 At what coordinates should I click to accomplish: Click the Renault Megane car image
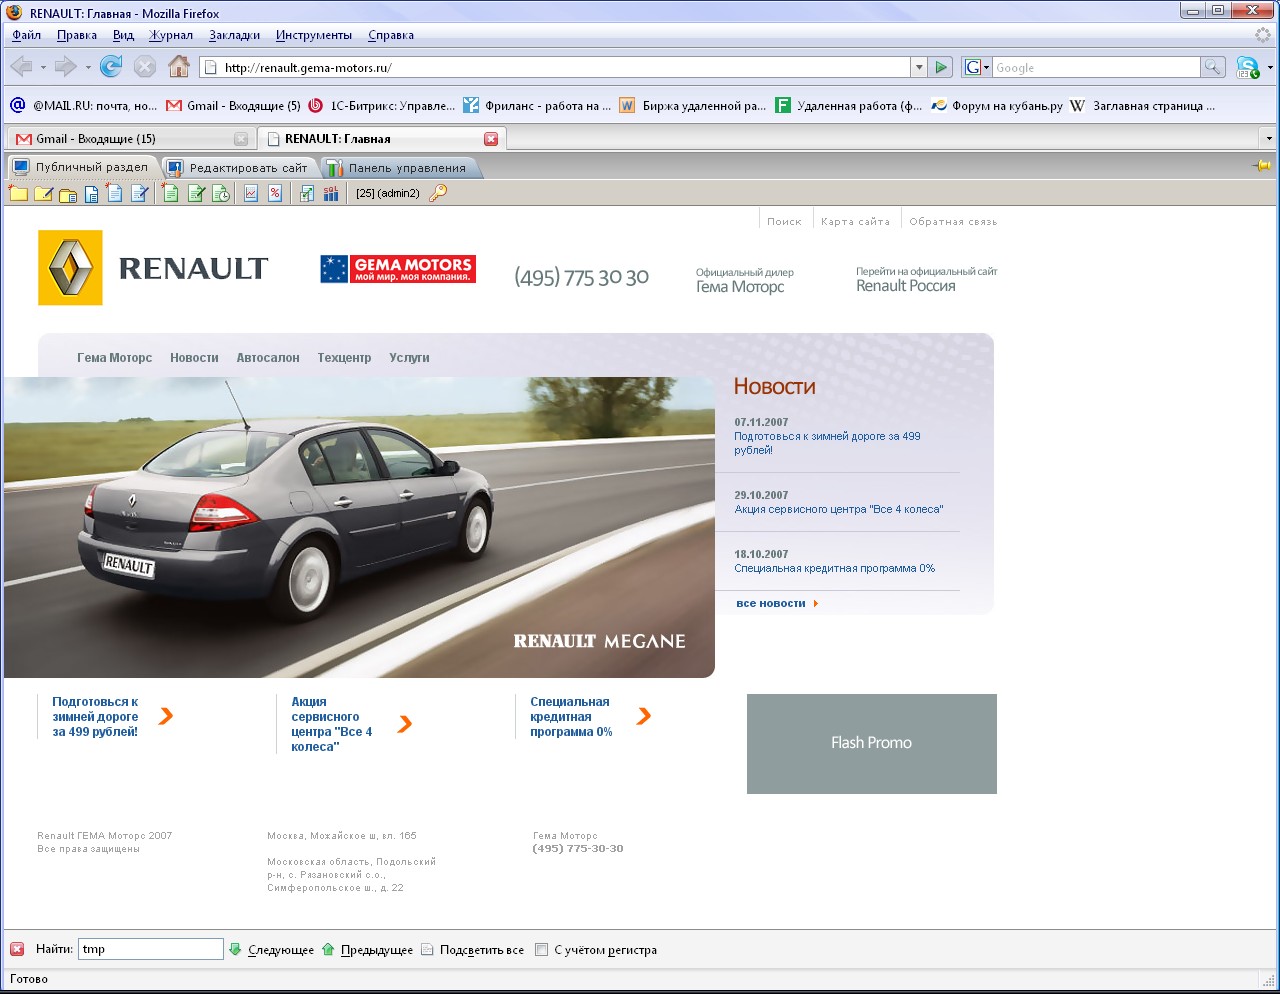coord(359,527)
